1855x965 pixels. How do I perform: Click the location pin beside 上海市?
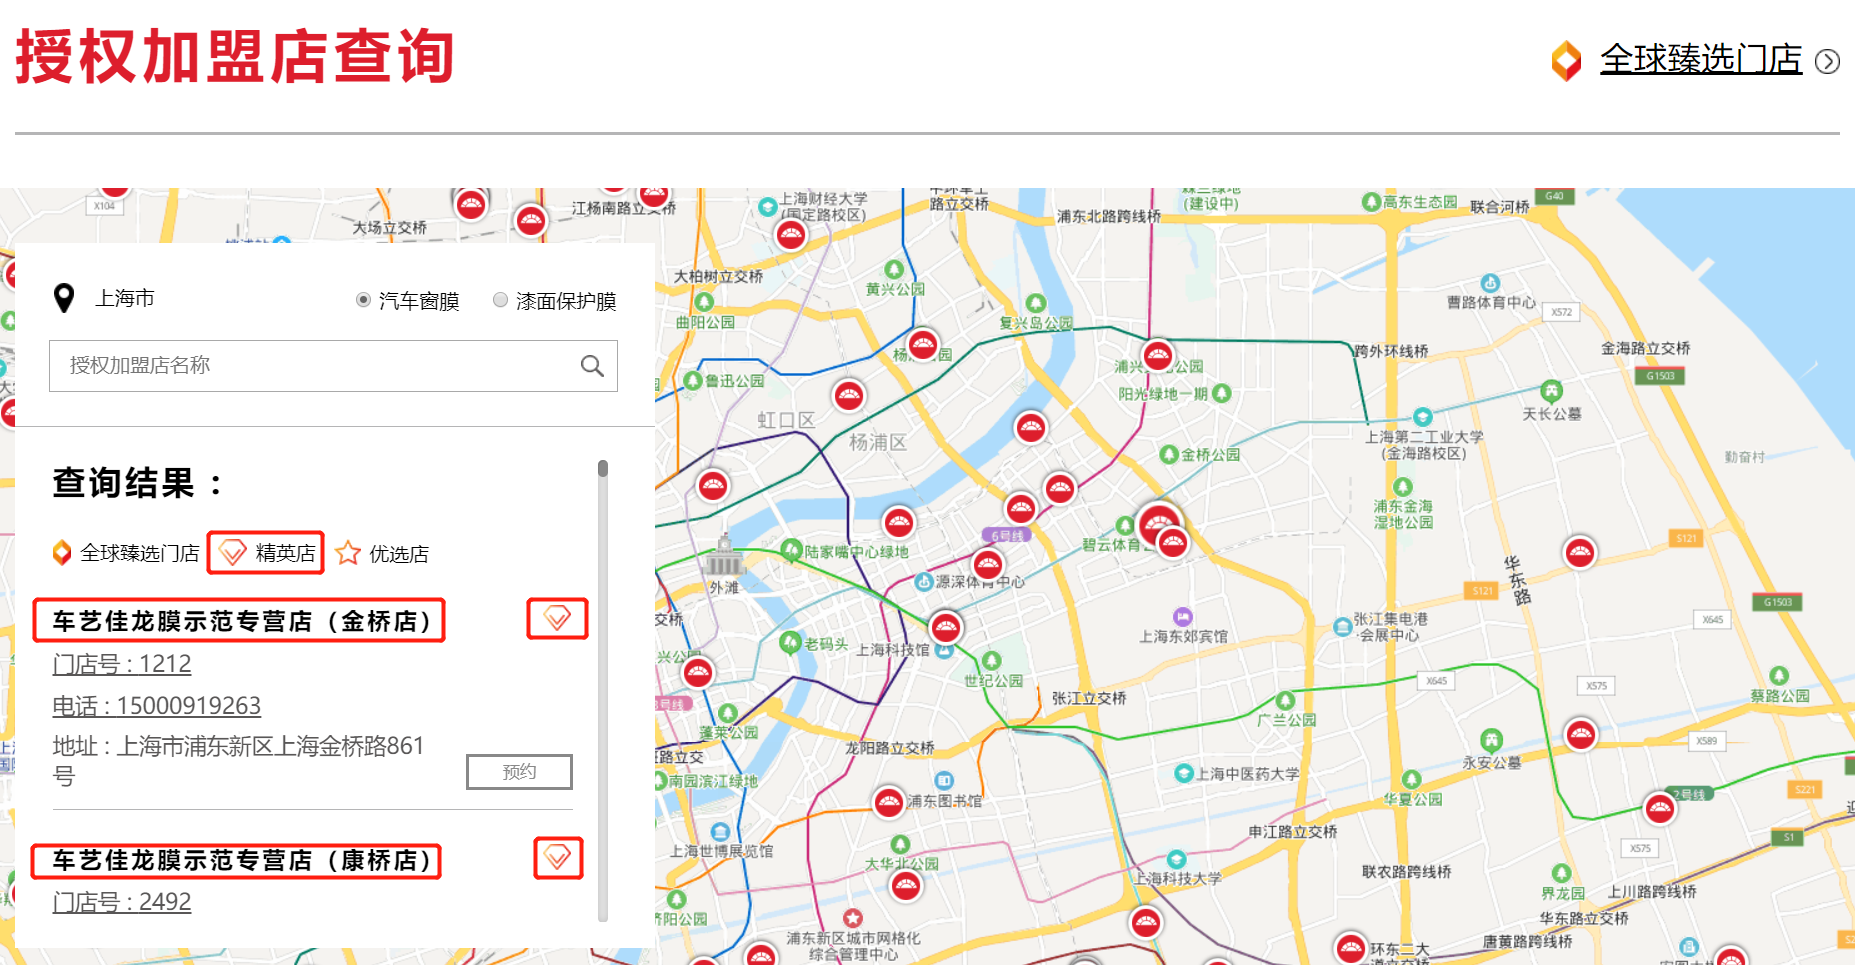click(x=64, y=298)
